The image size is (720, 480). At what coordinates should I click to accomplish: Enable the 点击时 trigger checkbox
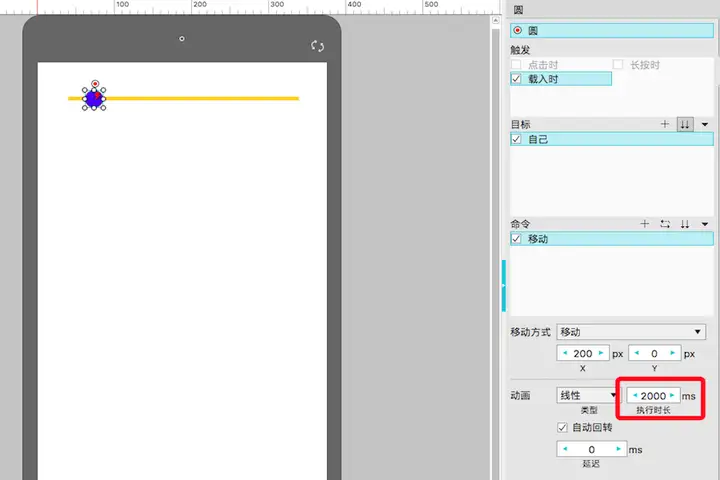pos(516,64)
